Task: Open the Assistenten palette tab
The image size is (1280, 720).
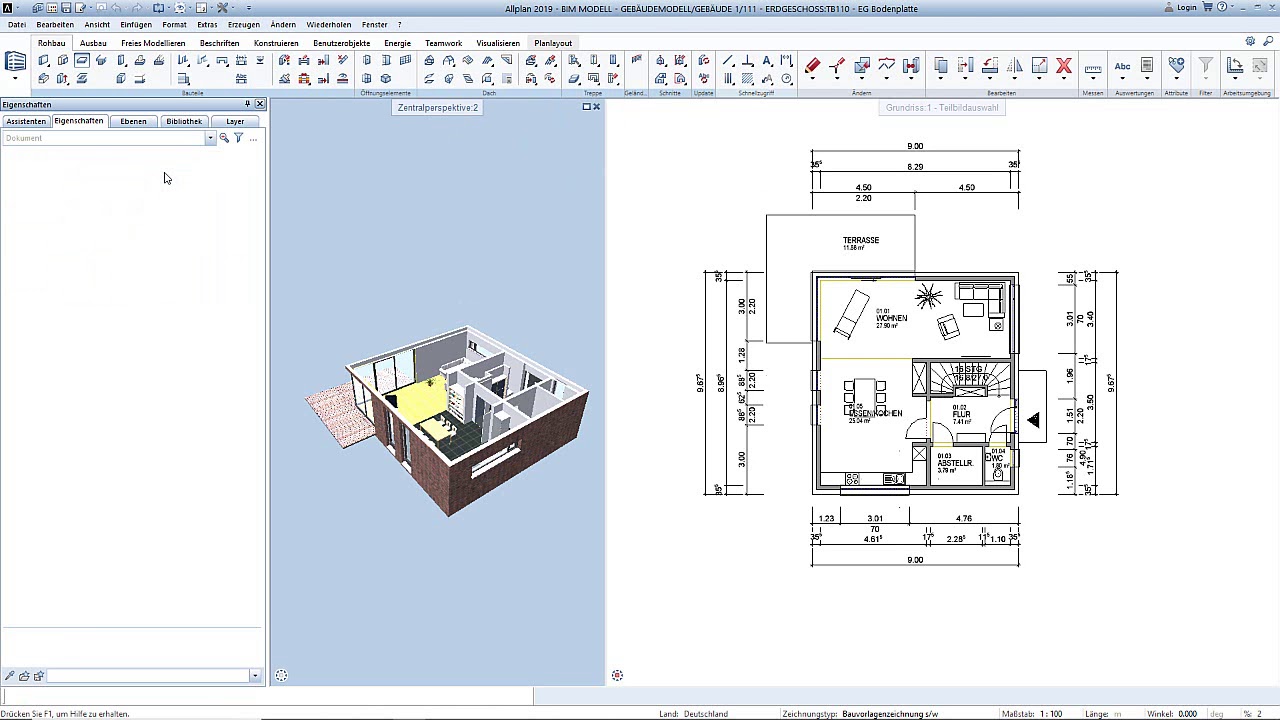Action: pyautogui.click(x=26, y=121)
